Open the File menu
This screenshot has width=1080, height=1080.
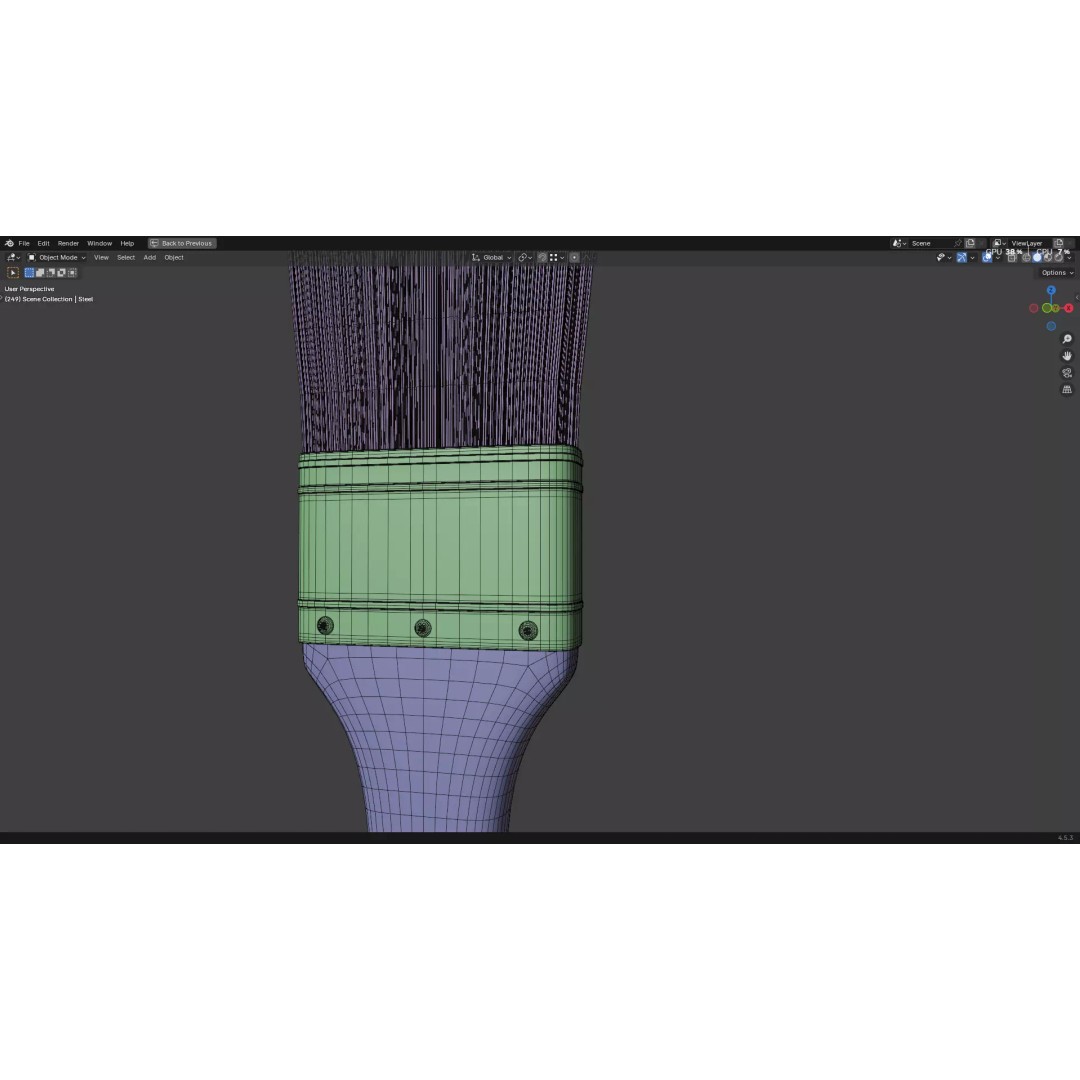[x=24, y=243]
